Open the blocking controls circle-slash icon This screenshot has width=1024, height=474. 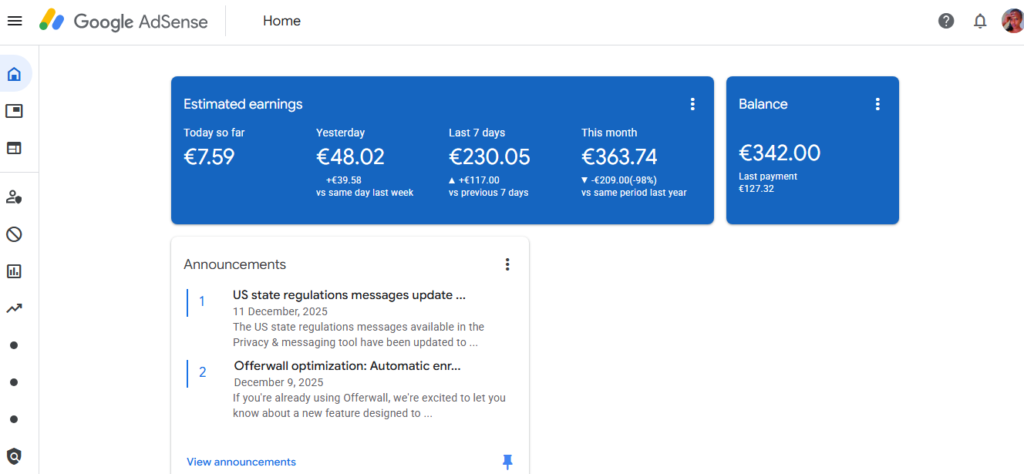[14, 234]
